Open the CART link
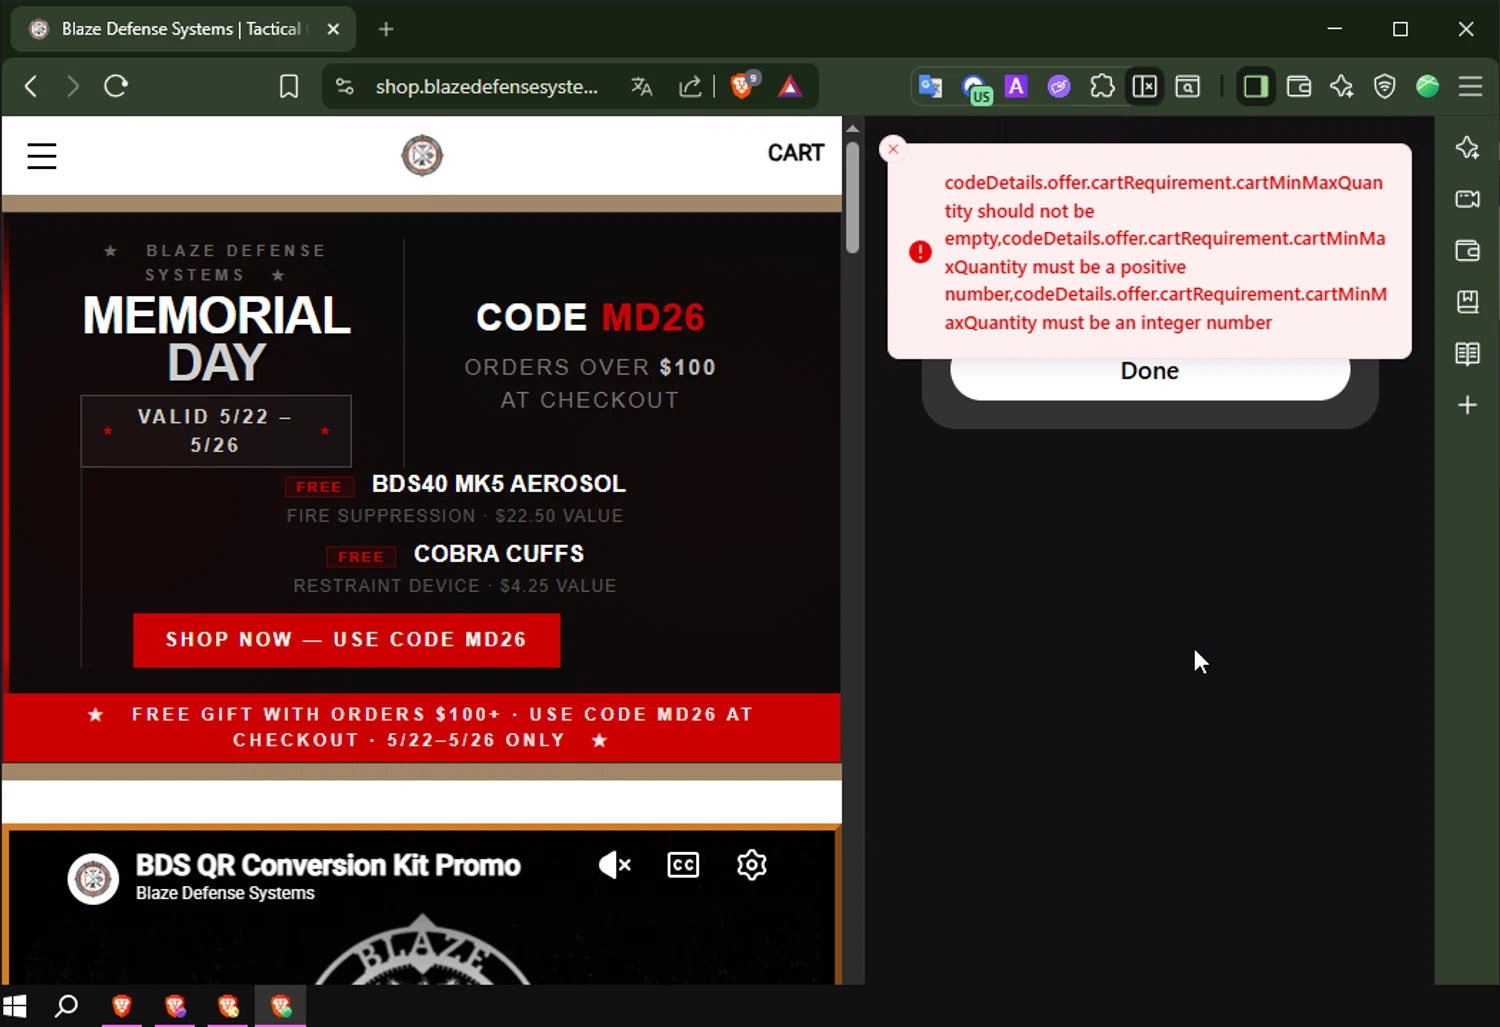1500x1027 pixels. (x=796, y=153)
